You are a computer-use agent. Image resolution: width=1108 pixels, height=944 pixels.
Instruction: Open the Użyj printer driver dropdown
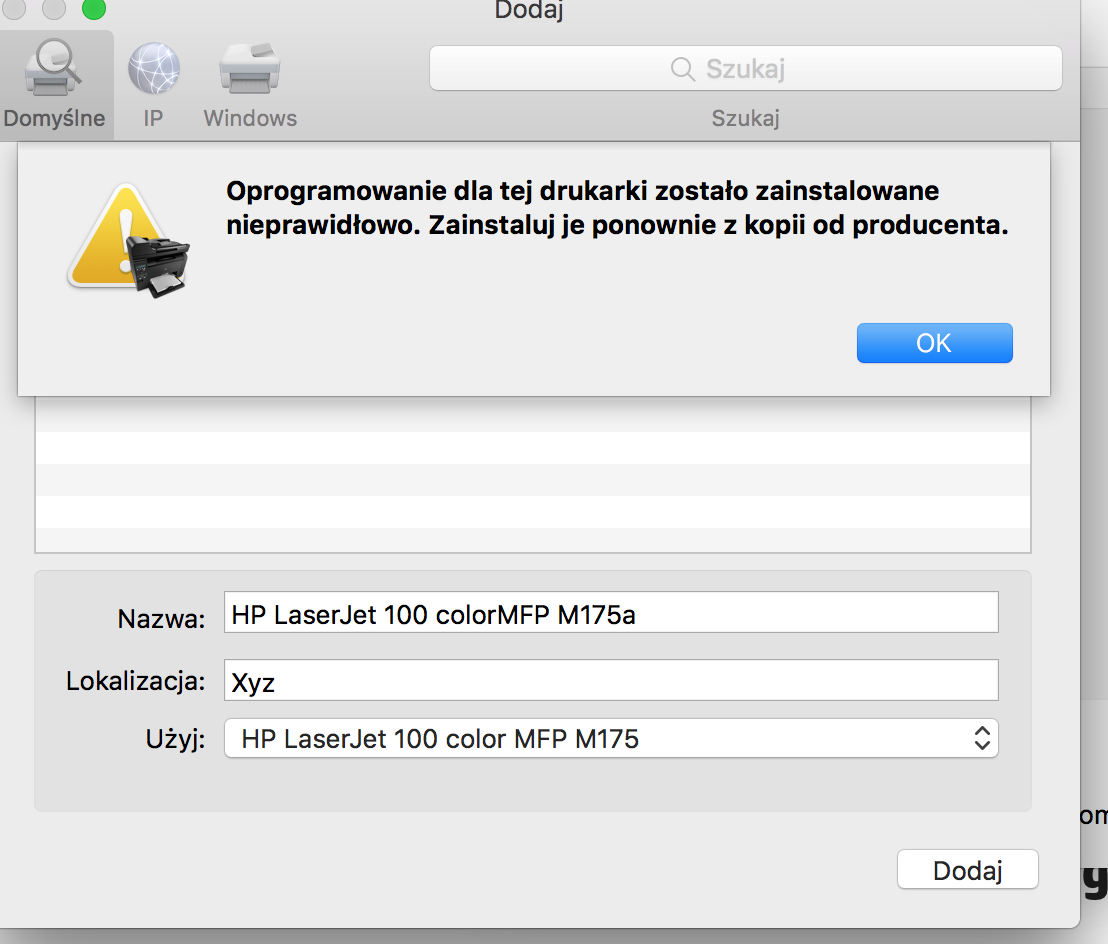(610, 738)
